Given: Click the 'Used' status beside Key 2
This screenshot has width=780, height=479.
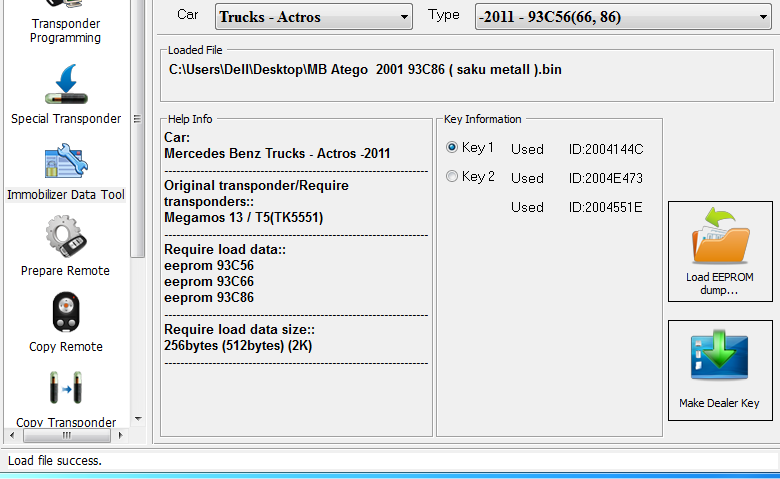Looking at the screenshot, I should pyautogui.click(x=527, y=178).
